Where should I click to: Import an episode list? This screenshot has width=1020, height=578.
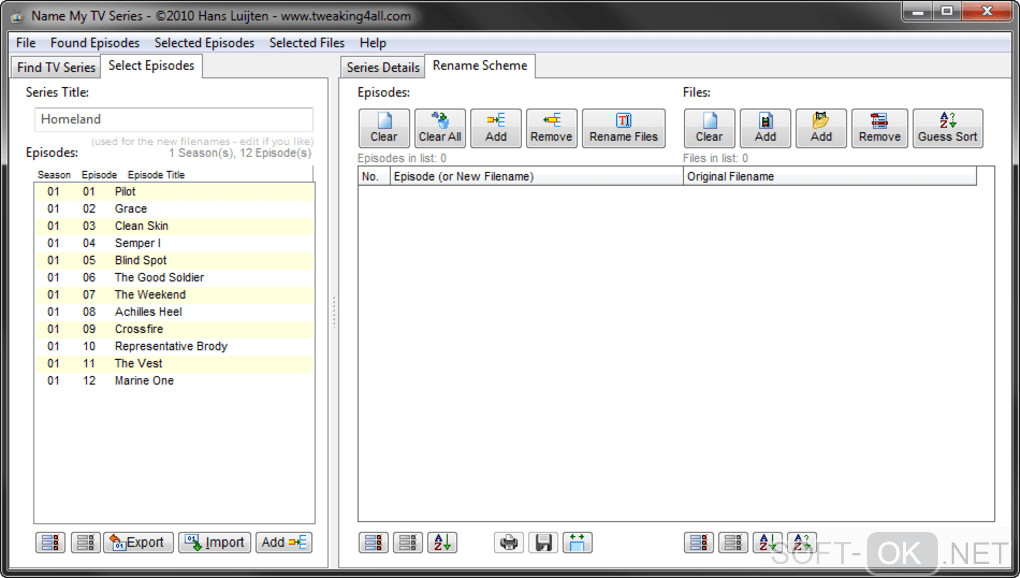coord(215,542)
